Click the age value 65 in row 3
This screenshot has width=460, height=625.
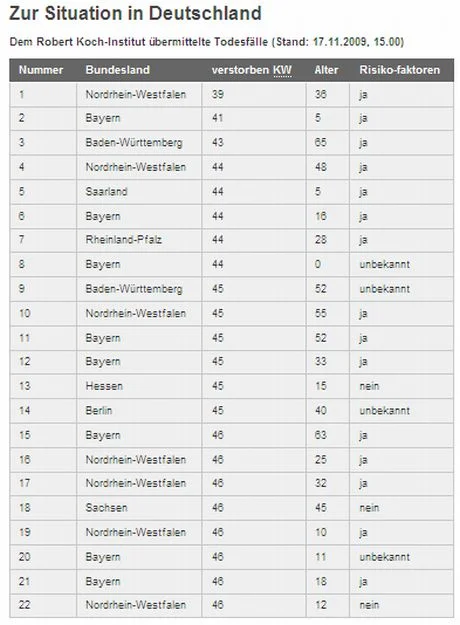320,142
